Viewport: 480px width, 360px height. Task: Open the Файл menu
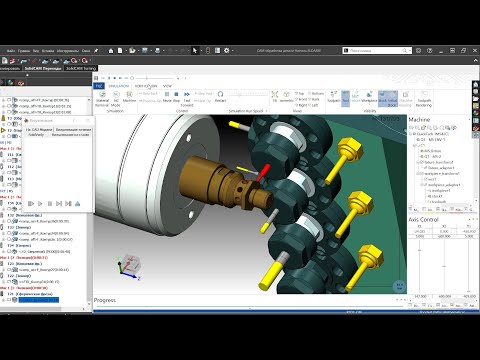[11, 51]
